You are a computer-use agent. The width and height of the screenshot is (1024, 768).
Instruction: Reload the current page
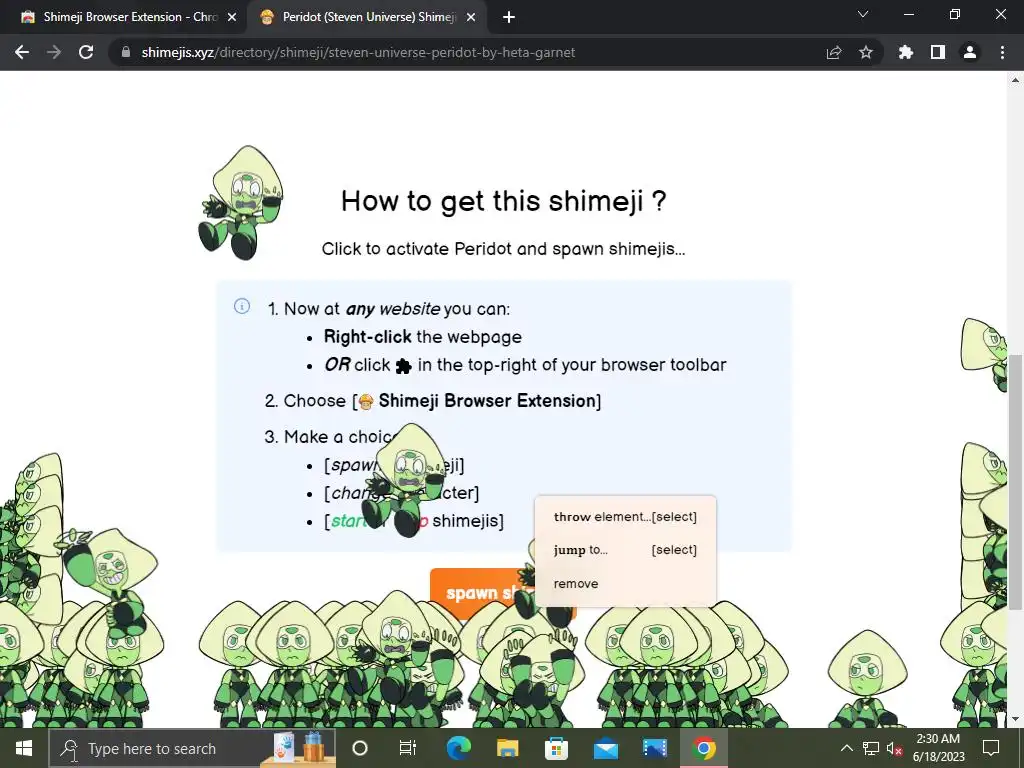click(86, 52)
